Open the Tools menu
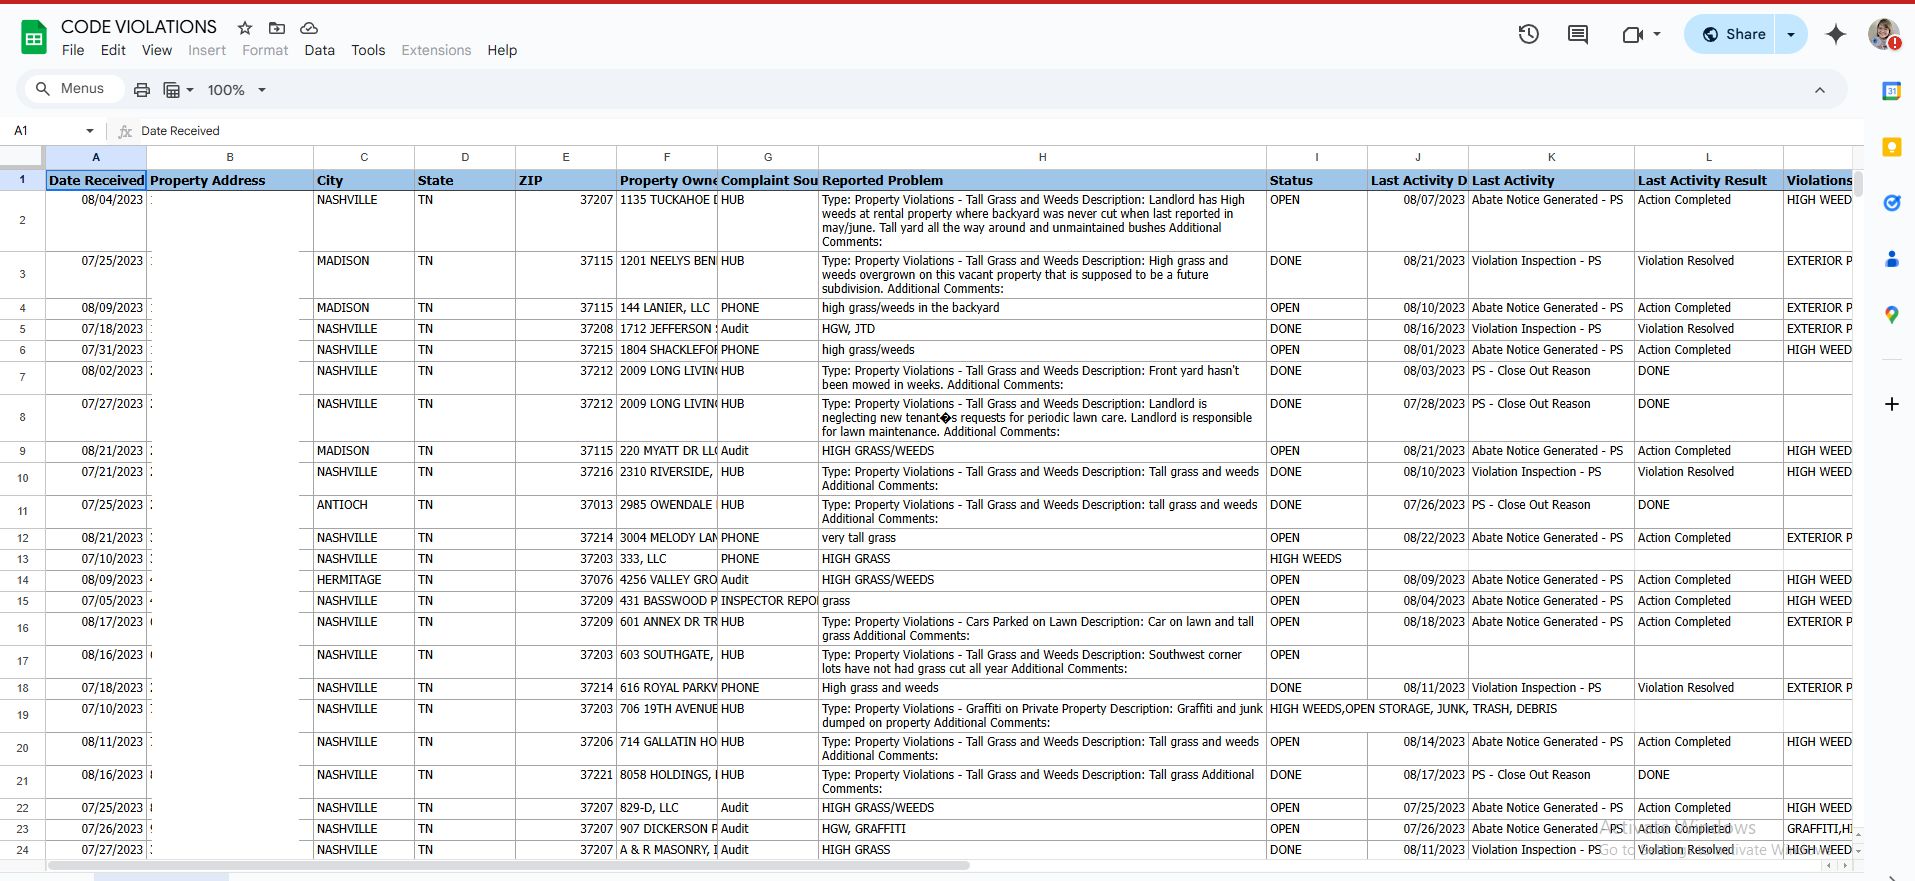Viewport: 1915px width, 881px height. point(368,50)
